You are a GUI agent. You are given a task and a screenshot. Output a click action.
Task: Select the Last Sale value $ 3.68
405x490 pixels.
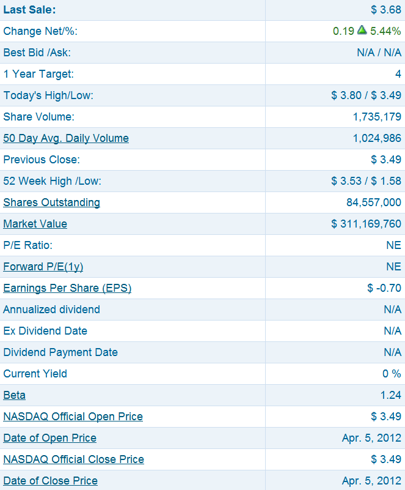[x=386, y=10]
